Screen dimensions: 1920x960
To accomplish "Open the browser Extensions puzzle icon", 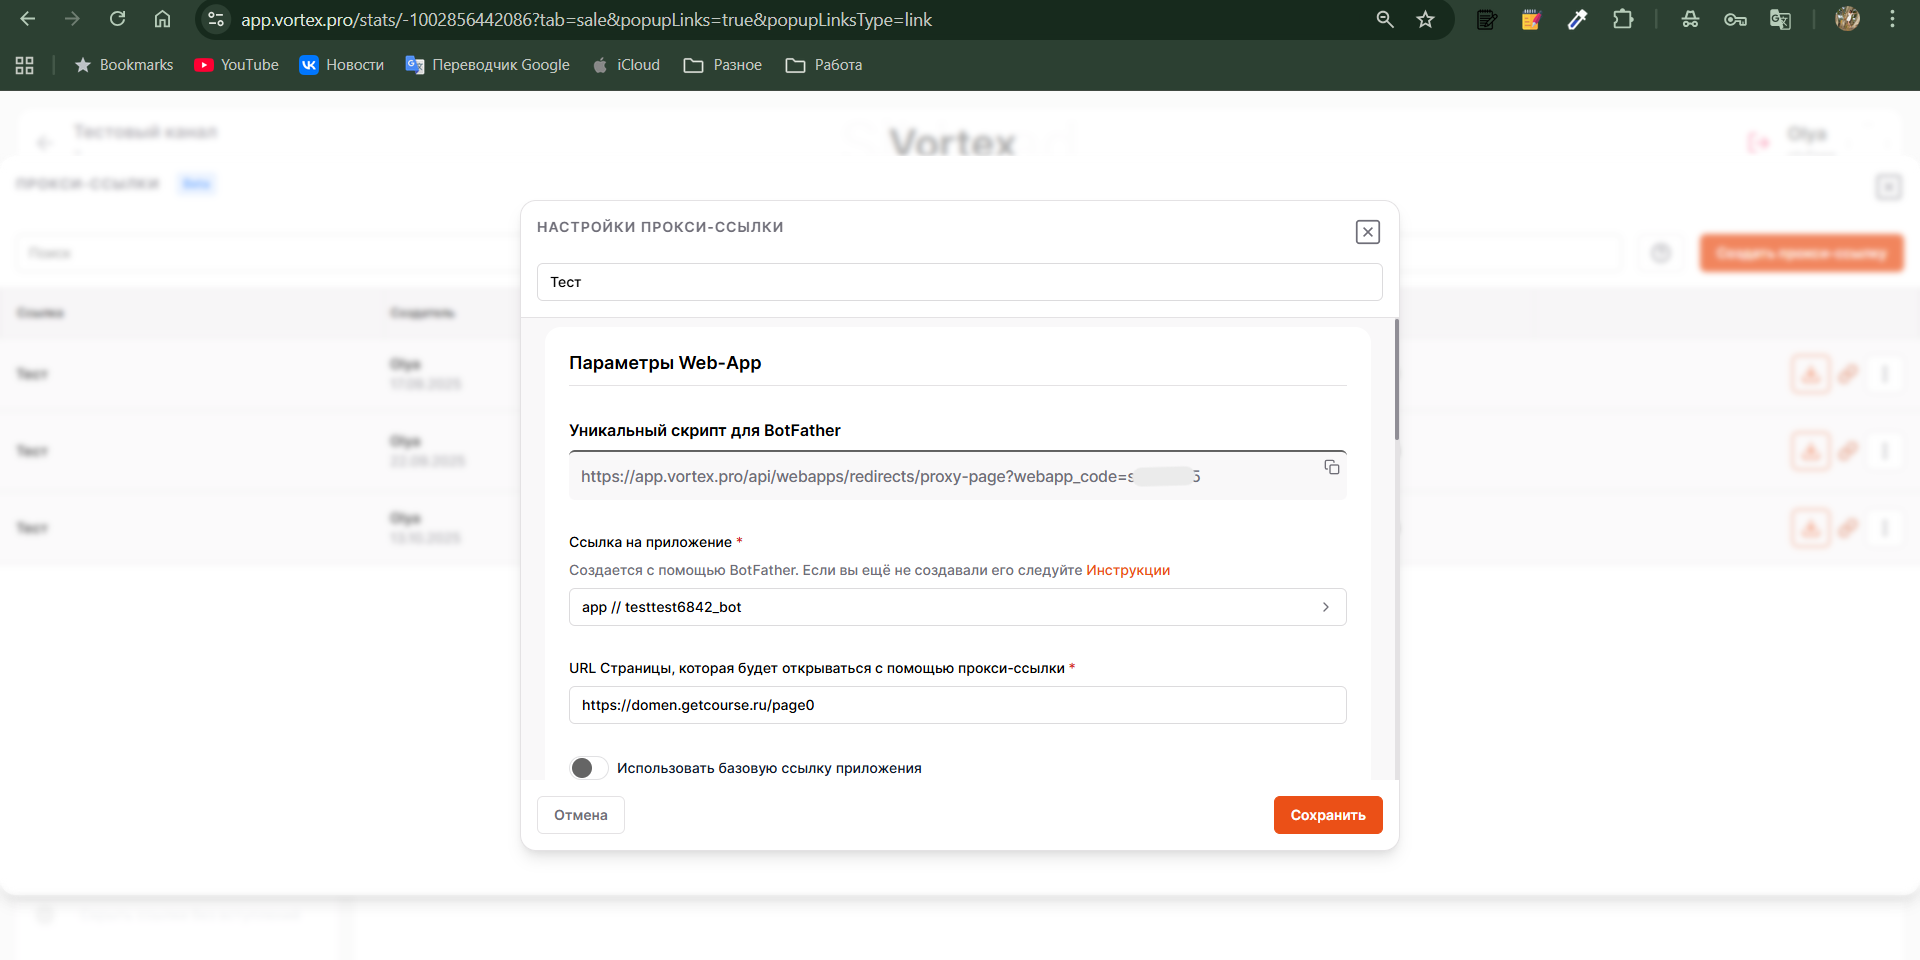I will tap(1622, 19).
